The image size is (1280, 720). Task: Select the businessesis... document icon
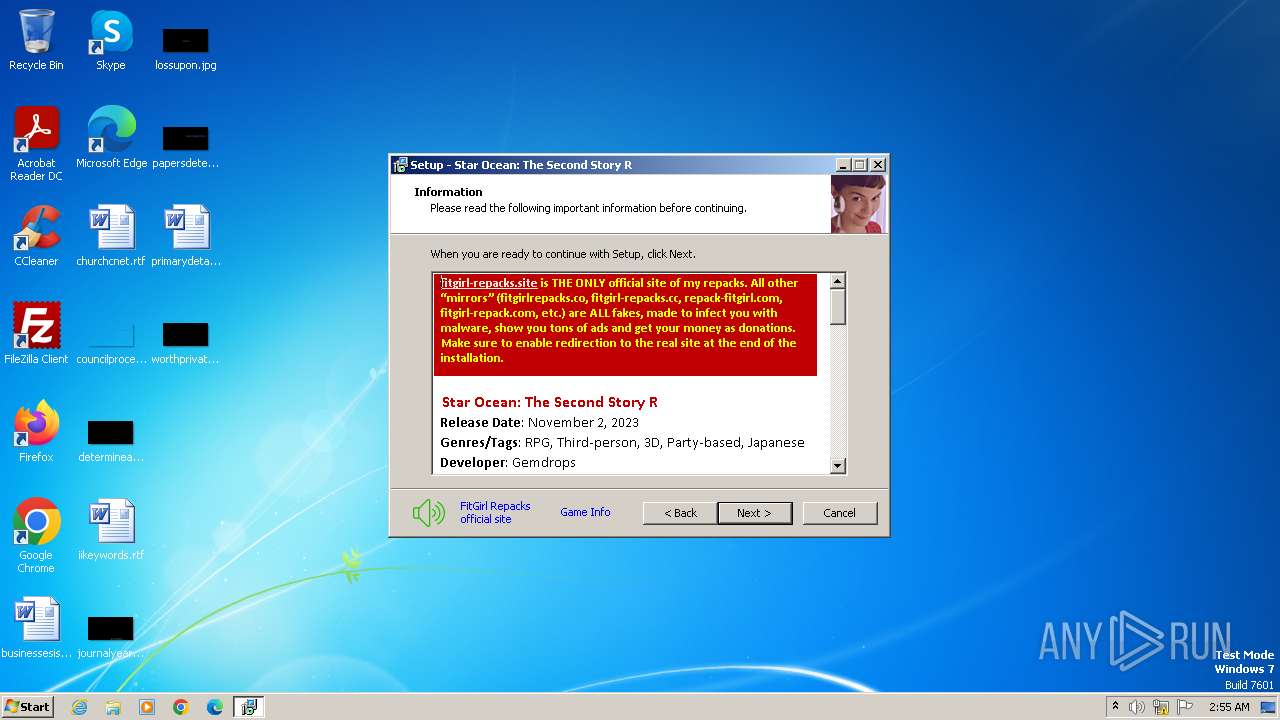coord(36,628)
